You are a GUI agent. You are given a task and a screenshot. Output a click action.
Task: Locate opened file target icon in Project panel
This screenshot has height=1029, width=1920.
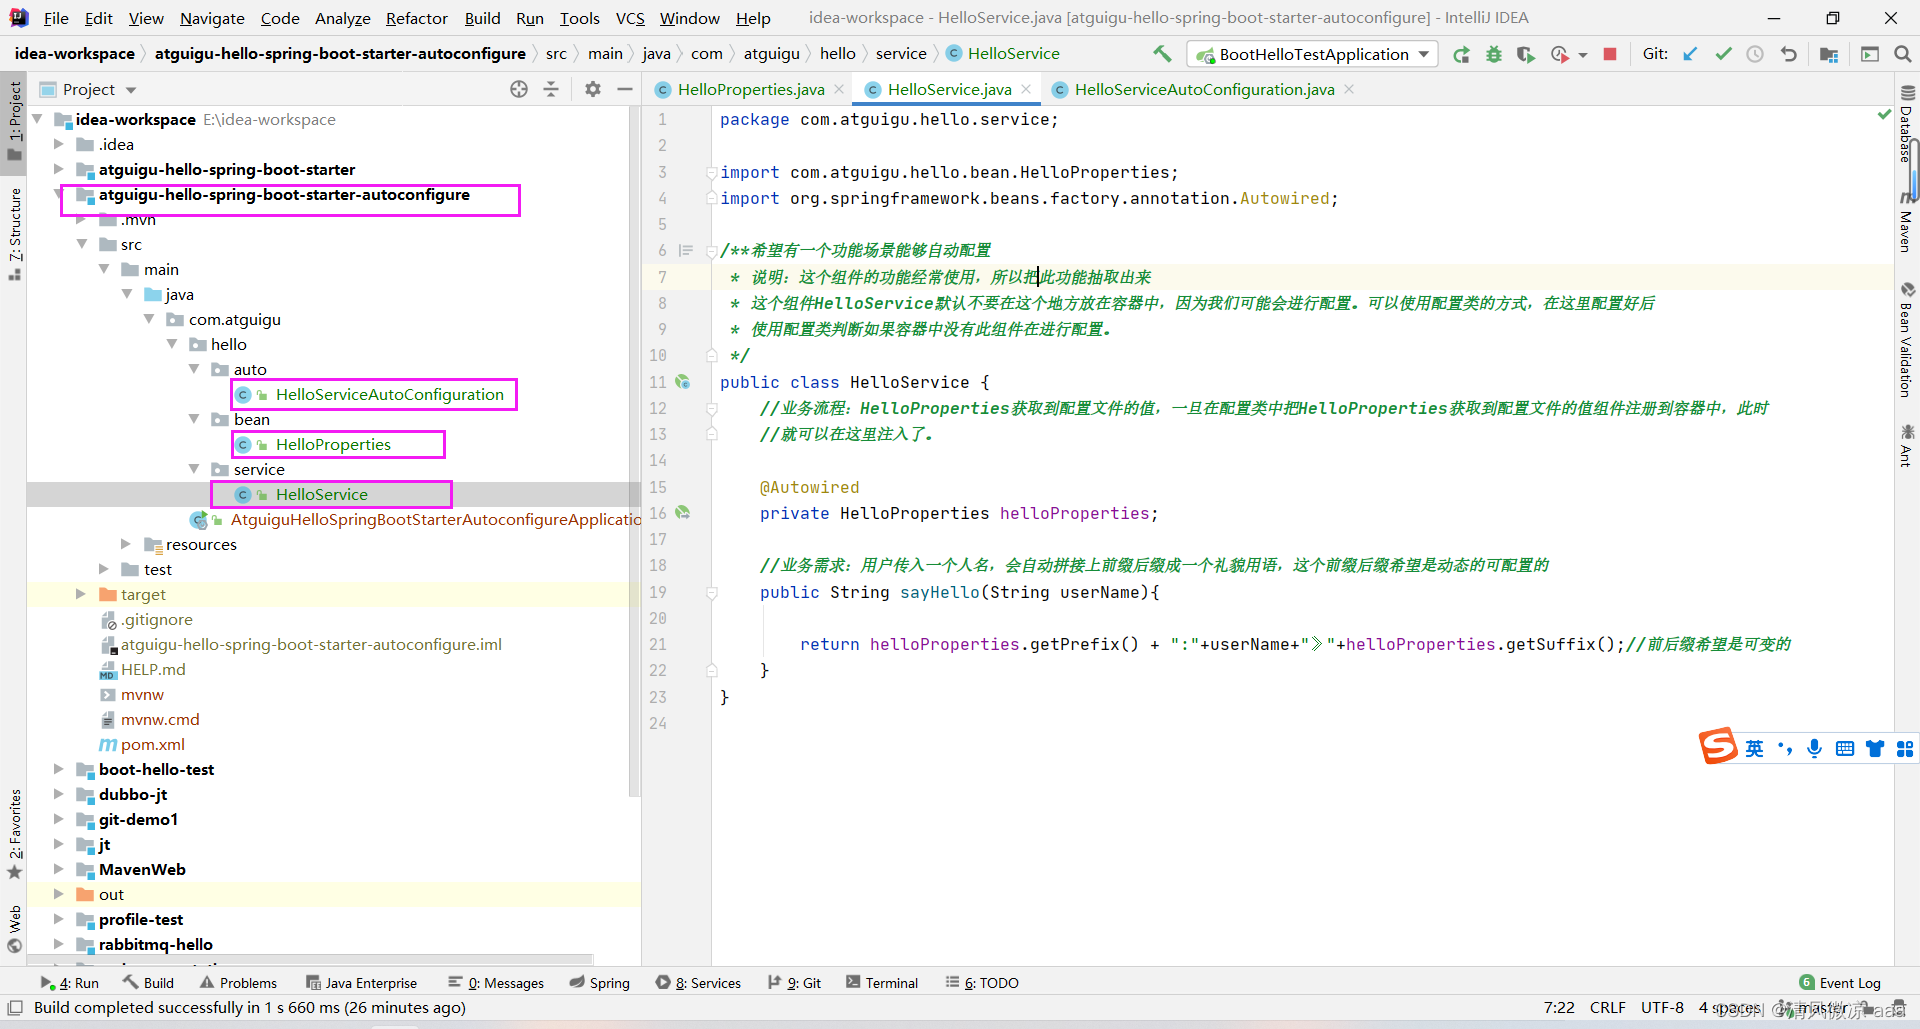pos(518,89)
